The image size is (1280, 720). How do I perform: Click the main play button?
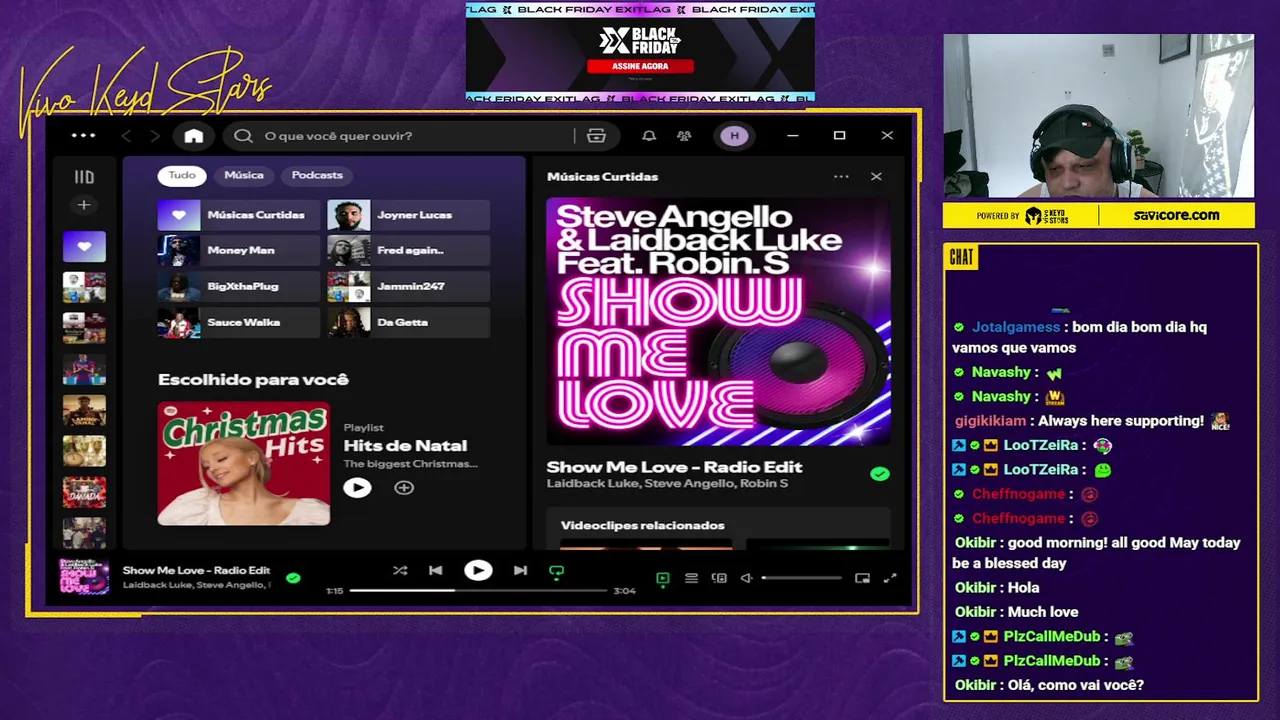(x=478, y=571)
